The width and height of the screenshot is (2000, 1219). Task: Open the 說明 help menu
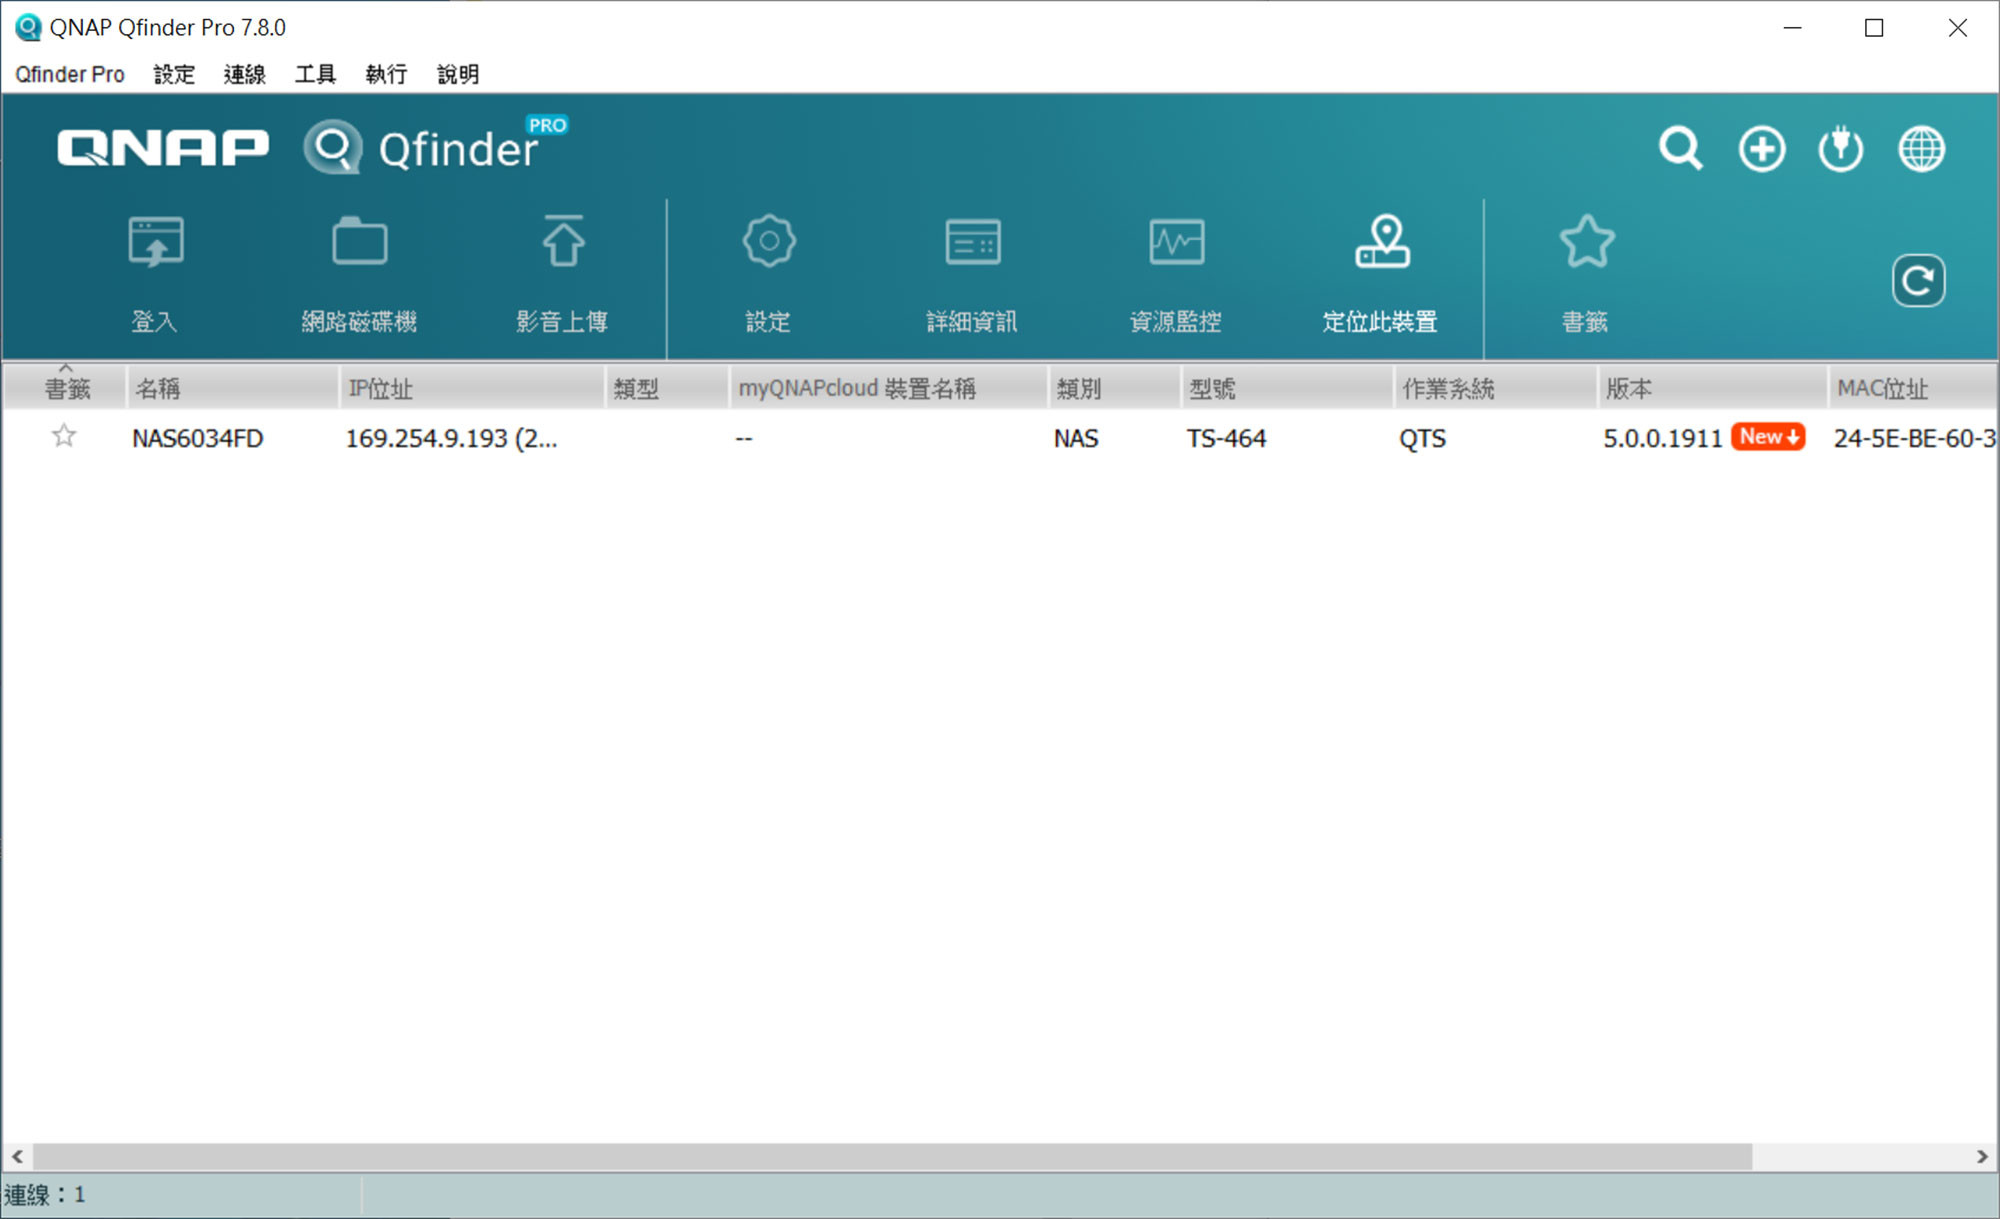click(x=458, y=74)
